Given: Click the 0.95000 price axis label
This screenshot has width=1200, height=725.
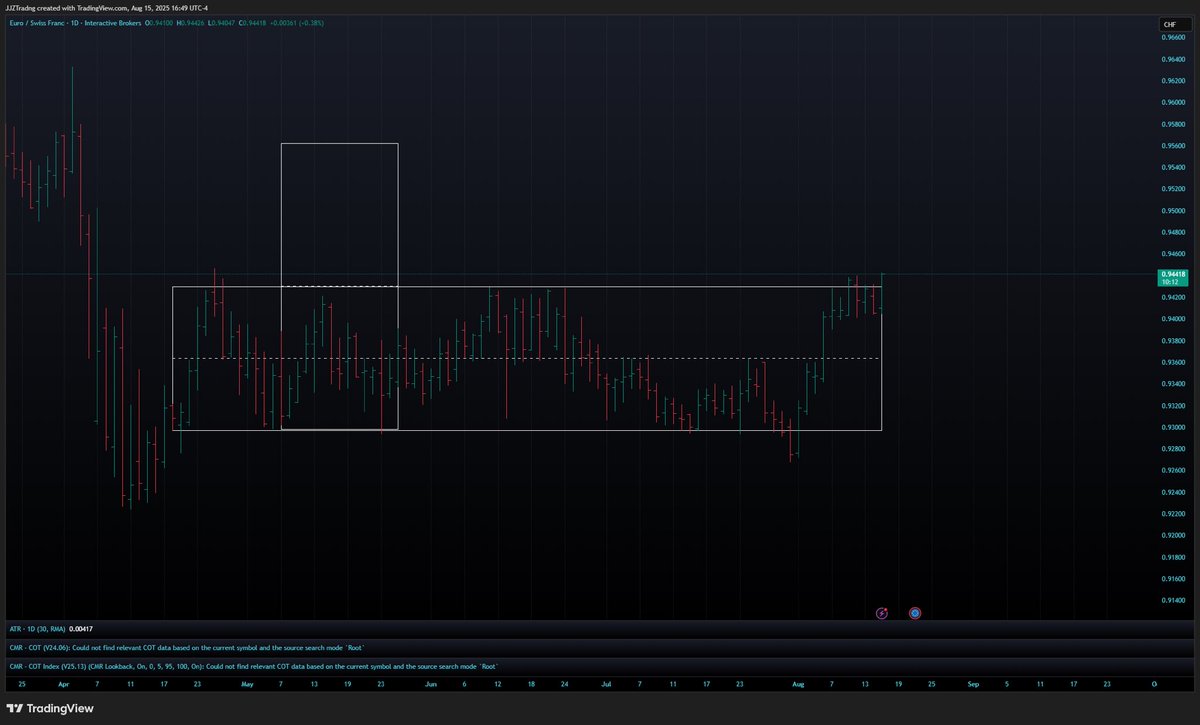Looking at the screenshot, I should [x=1174, y=211].
